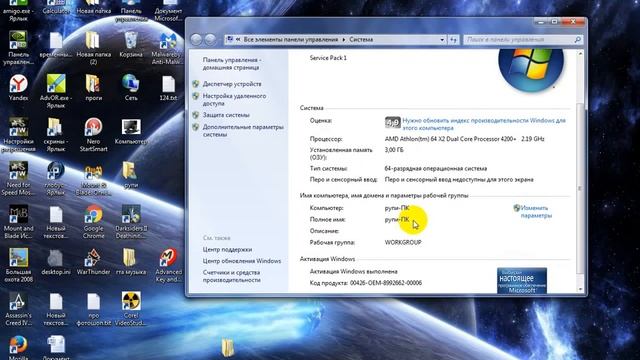Open the 'глобус Ярлык' desktop shortcut
640x360 pixels.
point(56,178)
